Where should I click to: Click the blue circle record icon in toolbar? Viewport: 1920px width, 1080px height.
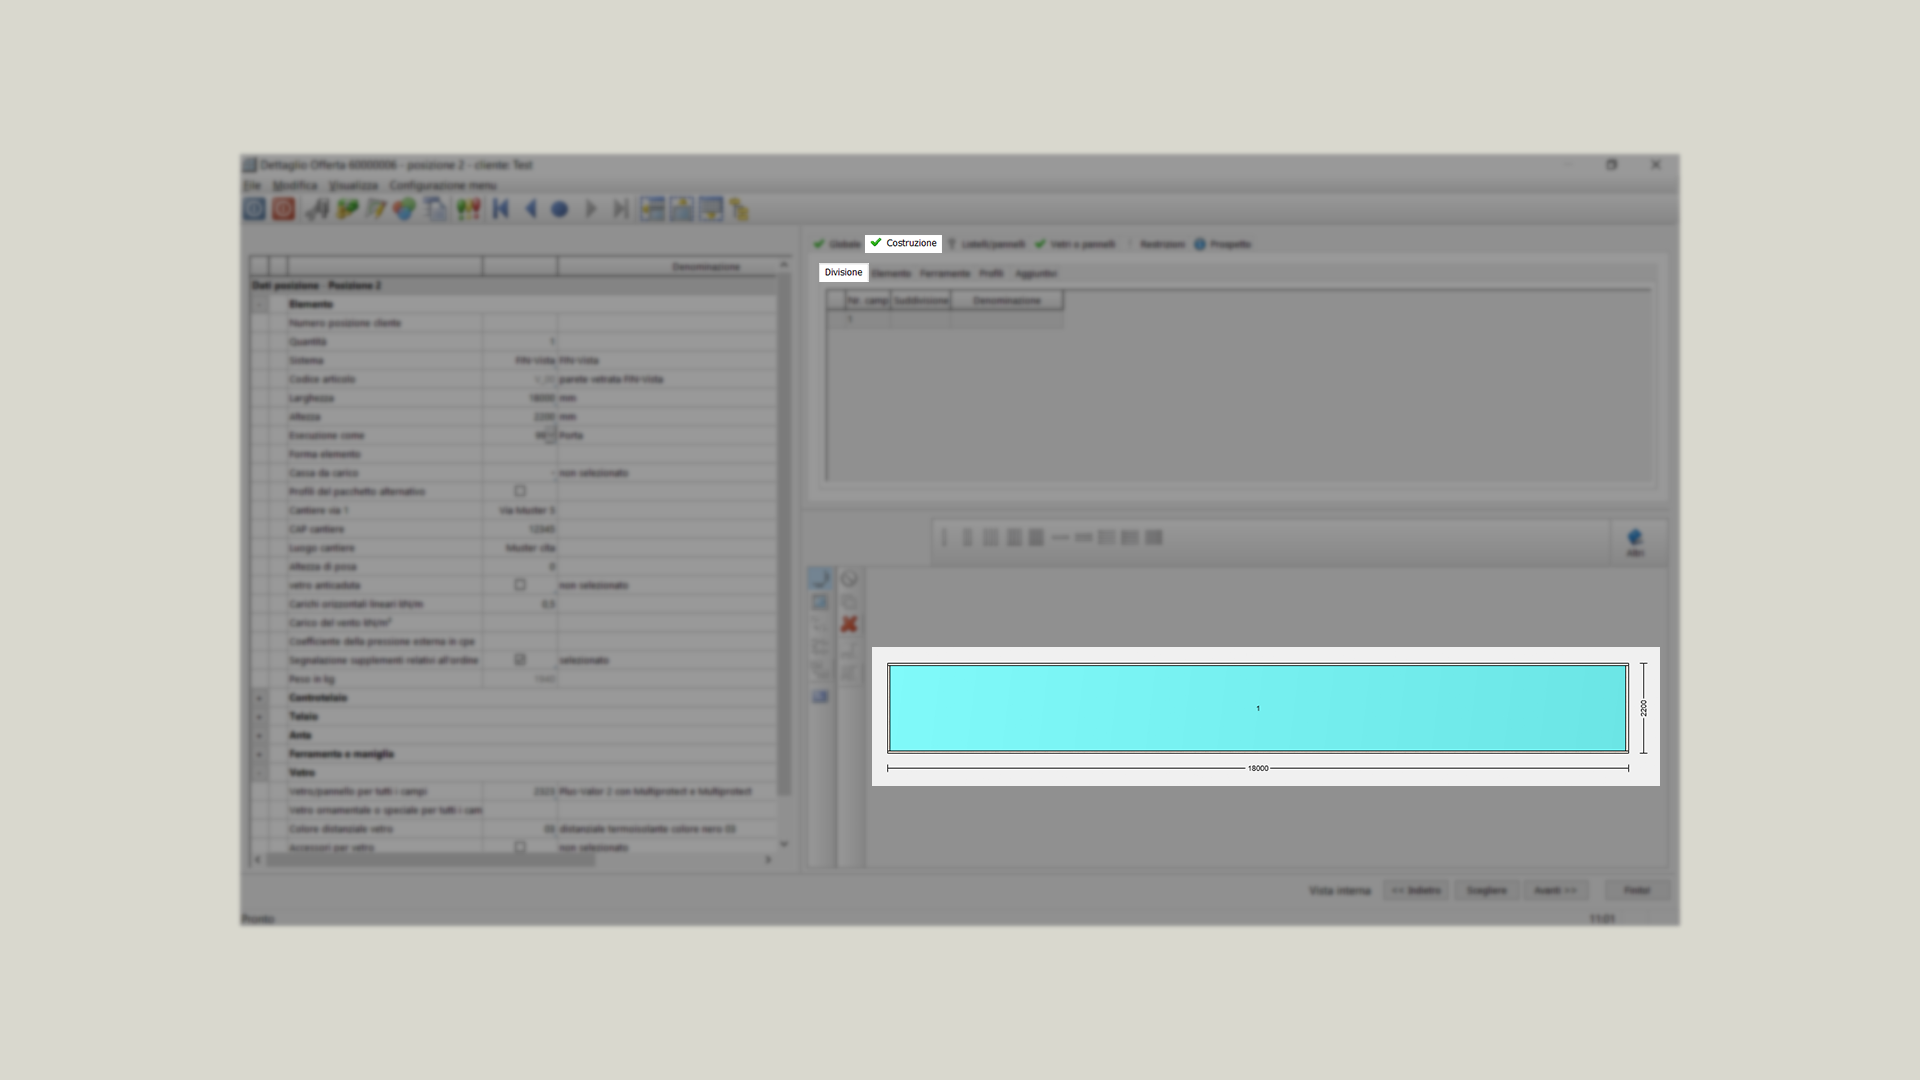pyautogui.click(x=560, y=209)
